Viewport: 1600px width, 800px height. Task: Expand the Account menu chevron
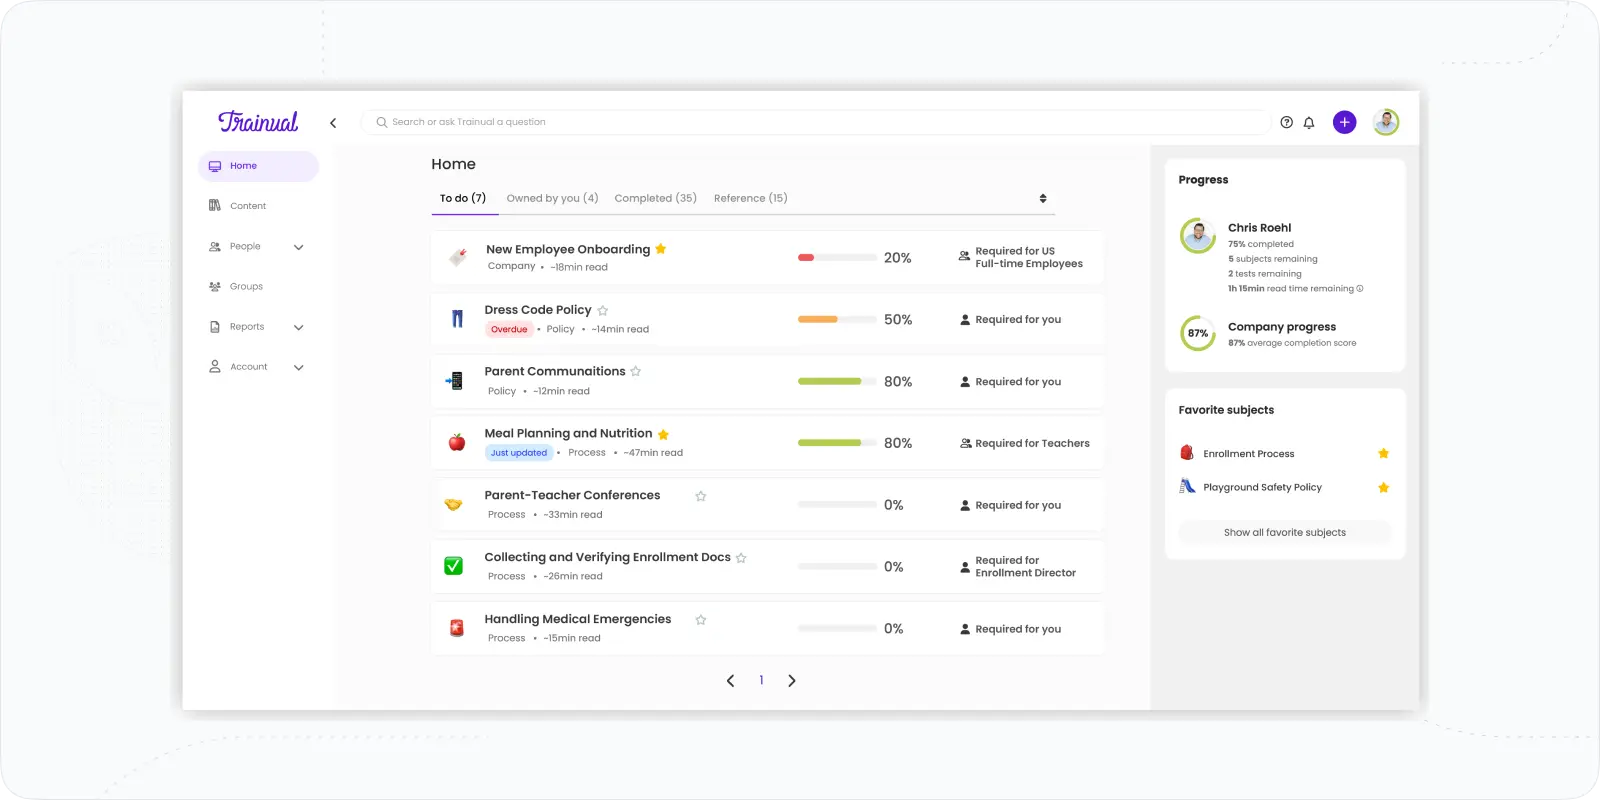[x=298, y=367]
